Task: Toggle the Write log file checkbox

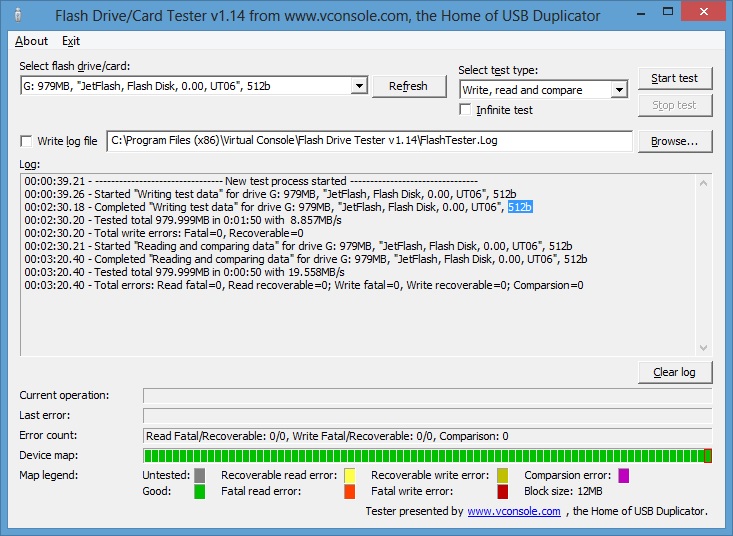Action: click(27, 141)
